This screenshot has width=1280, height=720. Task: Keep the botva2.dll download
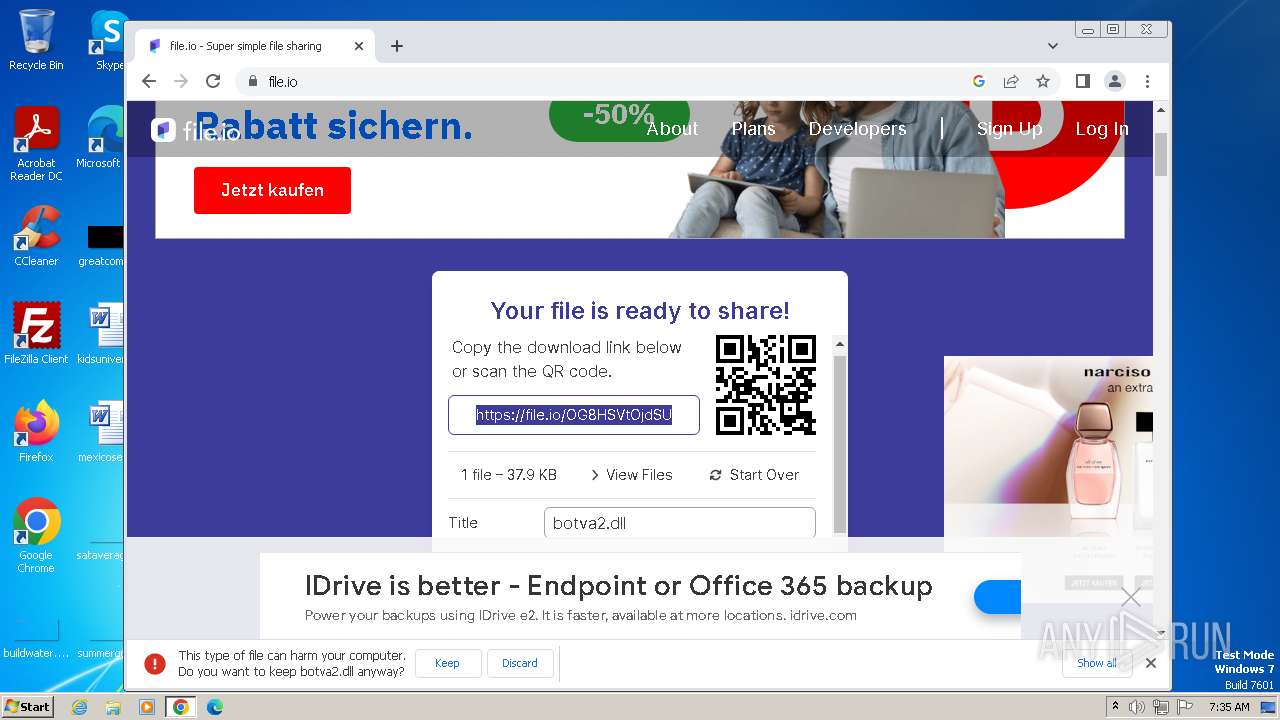point(447,663)
